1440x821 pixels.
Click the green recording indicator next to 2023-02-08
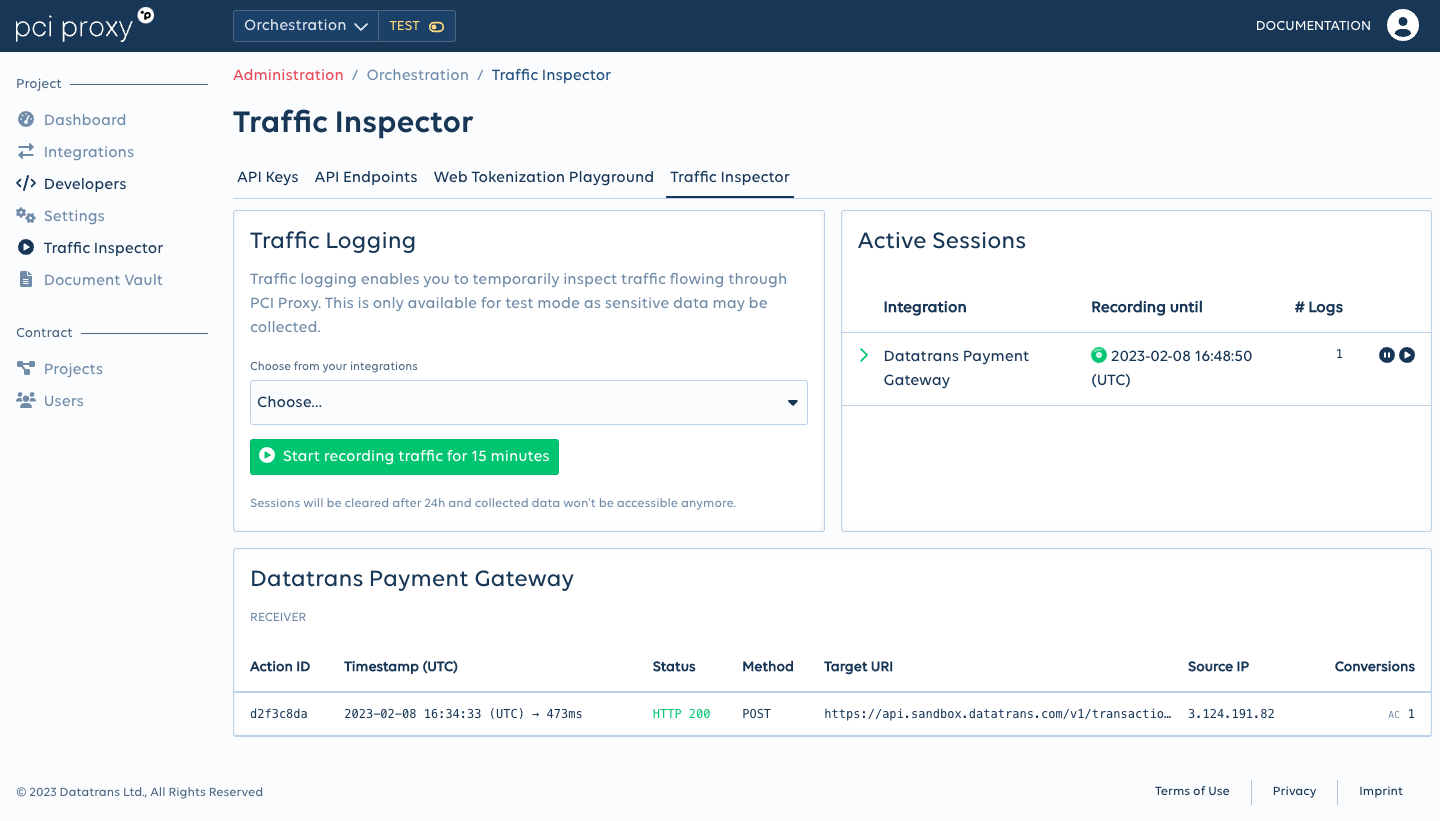(1099, 355)
